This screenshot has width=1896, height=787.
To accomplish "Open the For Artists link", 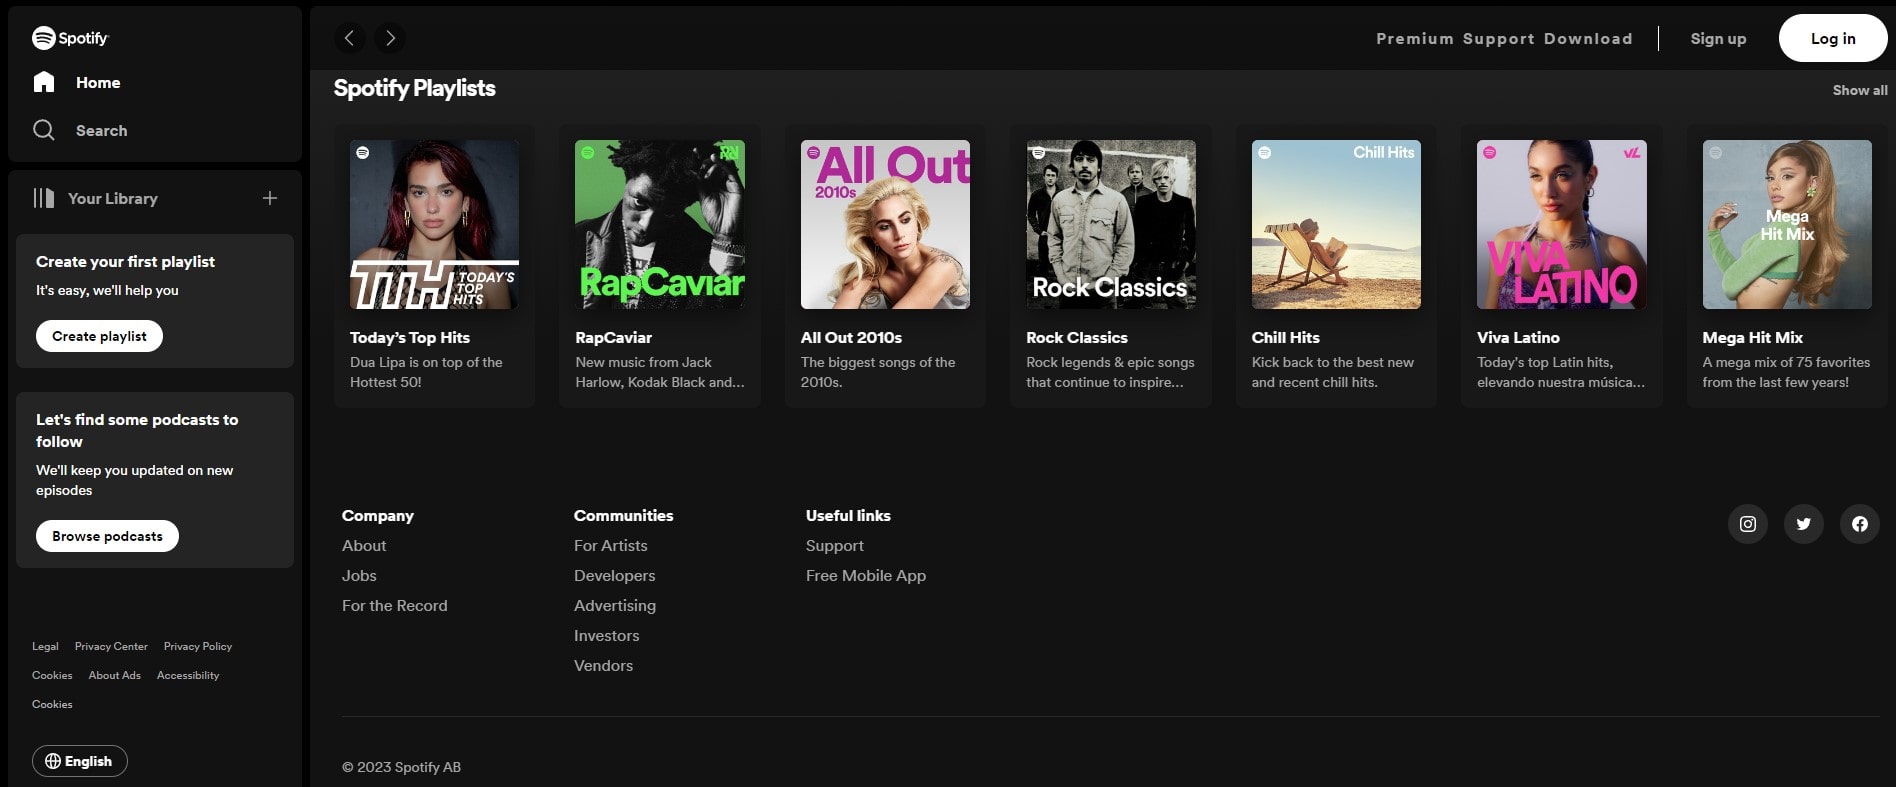I will [611, 546].
